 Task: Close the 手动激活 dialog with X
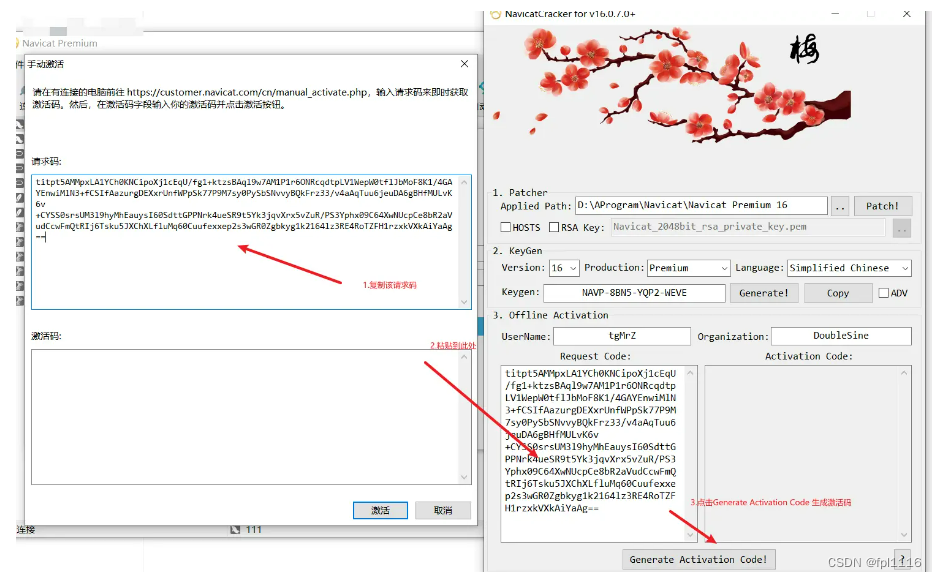click(x=464, y=63)
